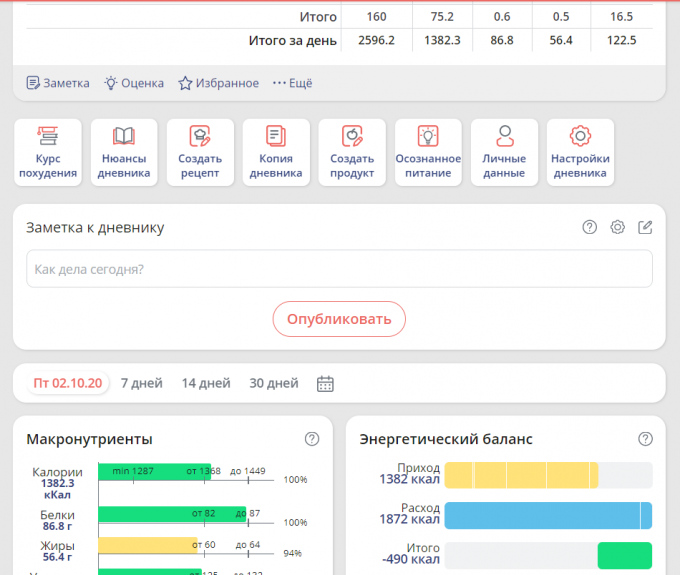Open Настройки дневника gear tile
The height and width of the screenshot is (575, 680).
click(580, 152)
